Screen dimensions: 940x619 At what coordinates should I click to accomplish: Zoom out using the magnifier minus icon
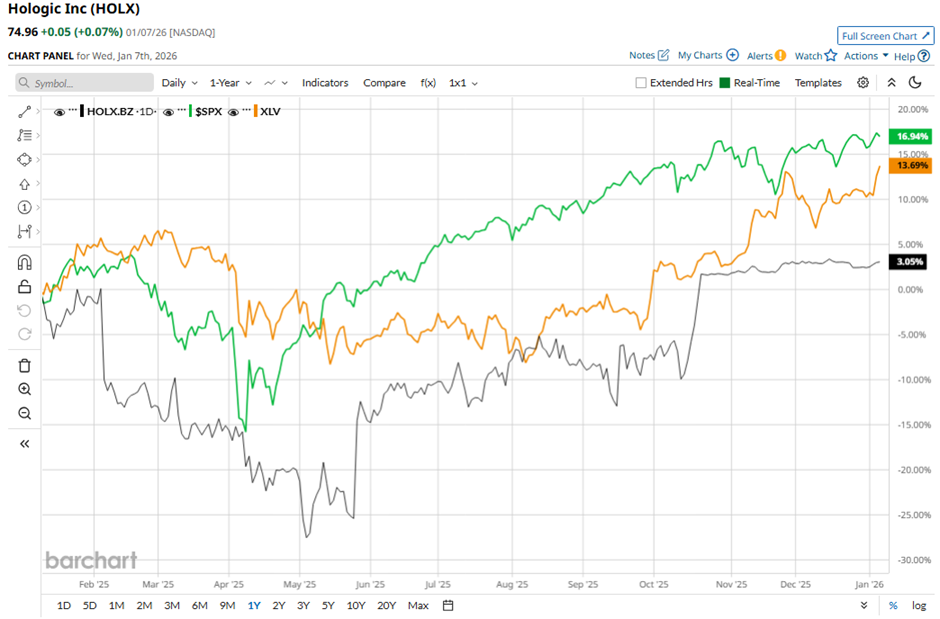25,413
